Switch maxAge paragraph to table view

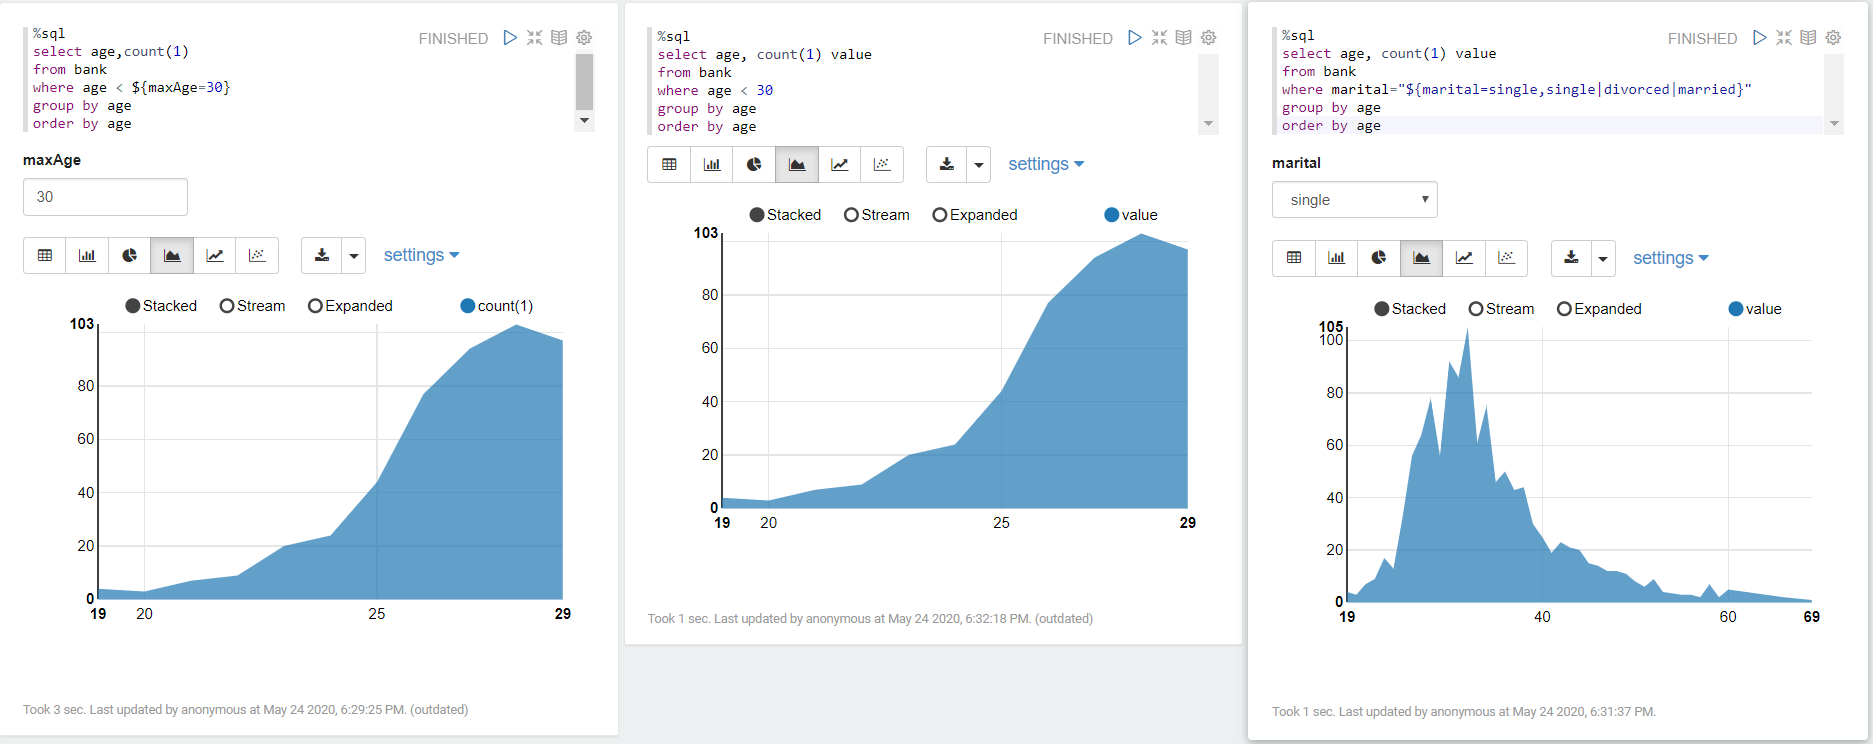45,256
